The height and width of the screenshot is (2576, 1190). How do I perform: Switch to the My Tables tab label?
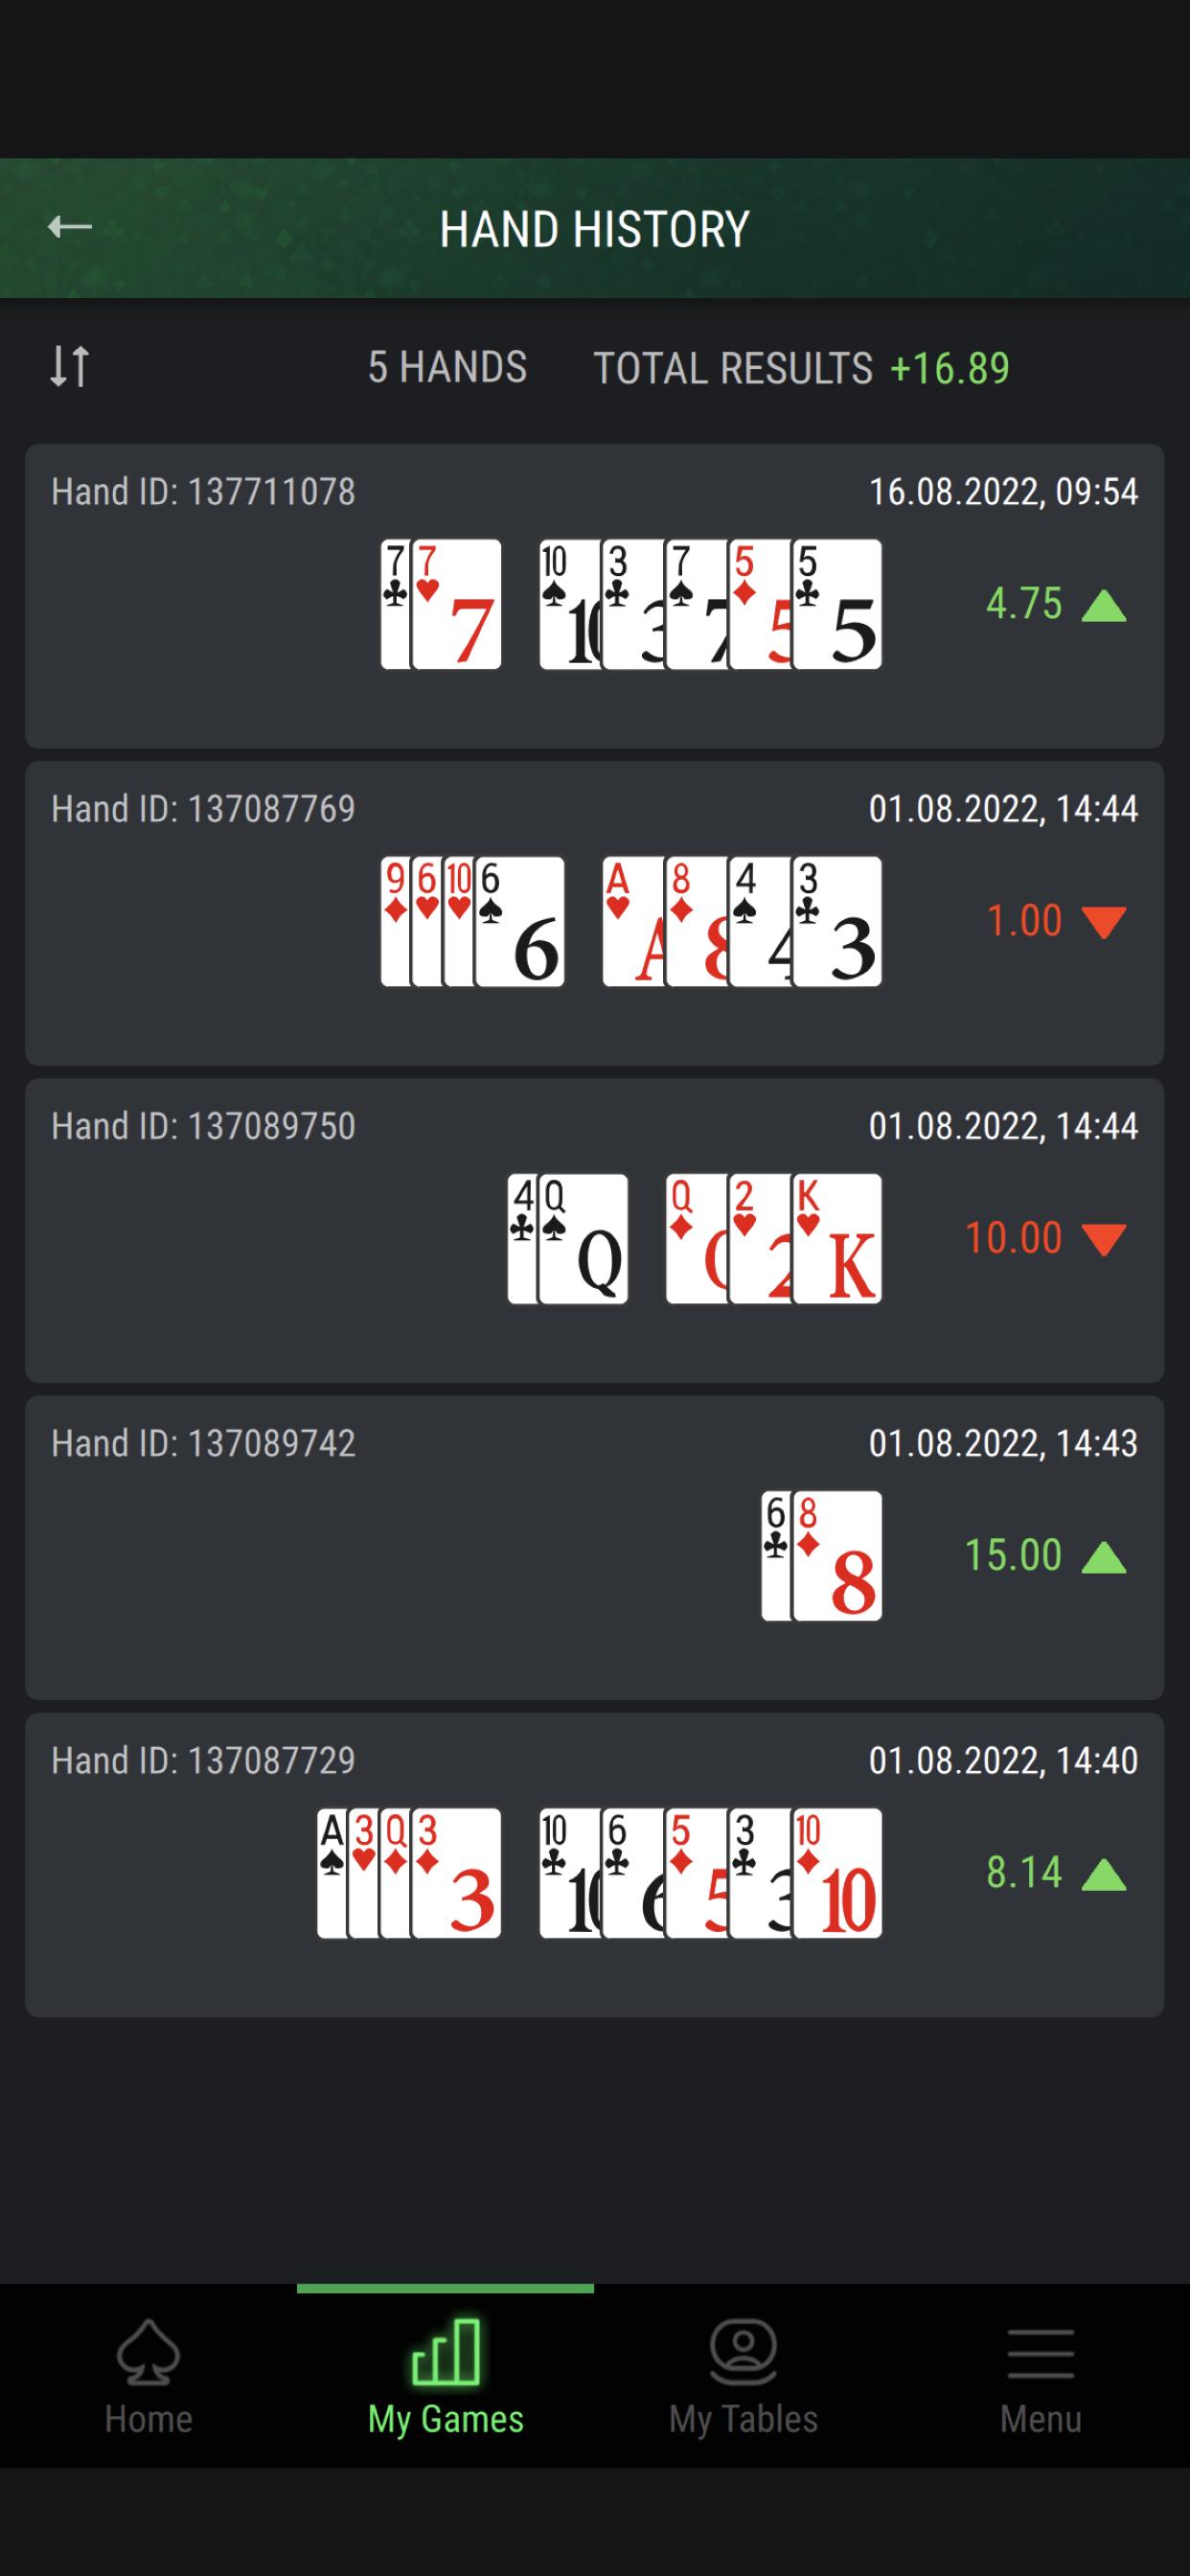[x=743, y=2419]
